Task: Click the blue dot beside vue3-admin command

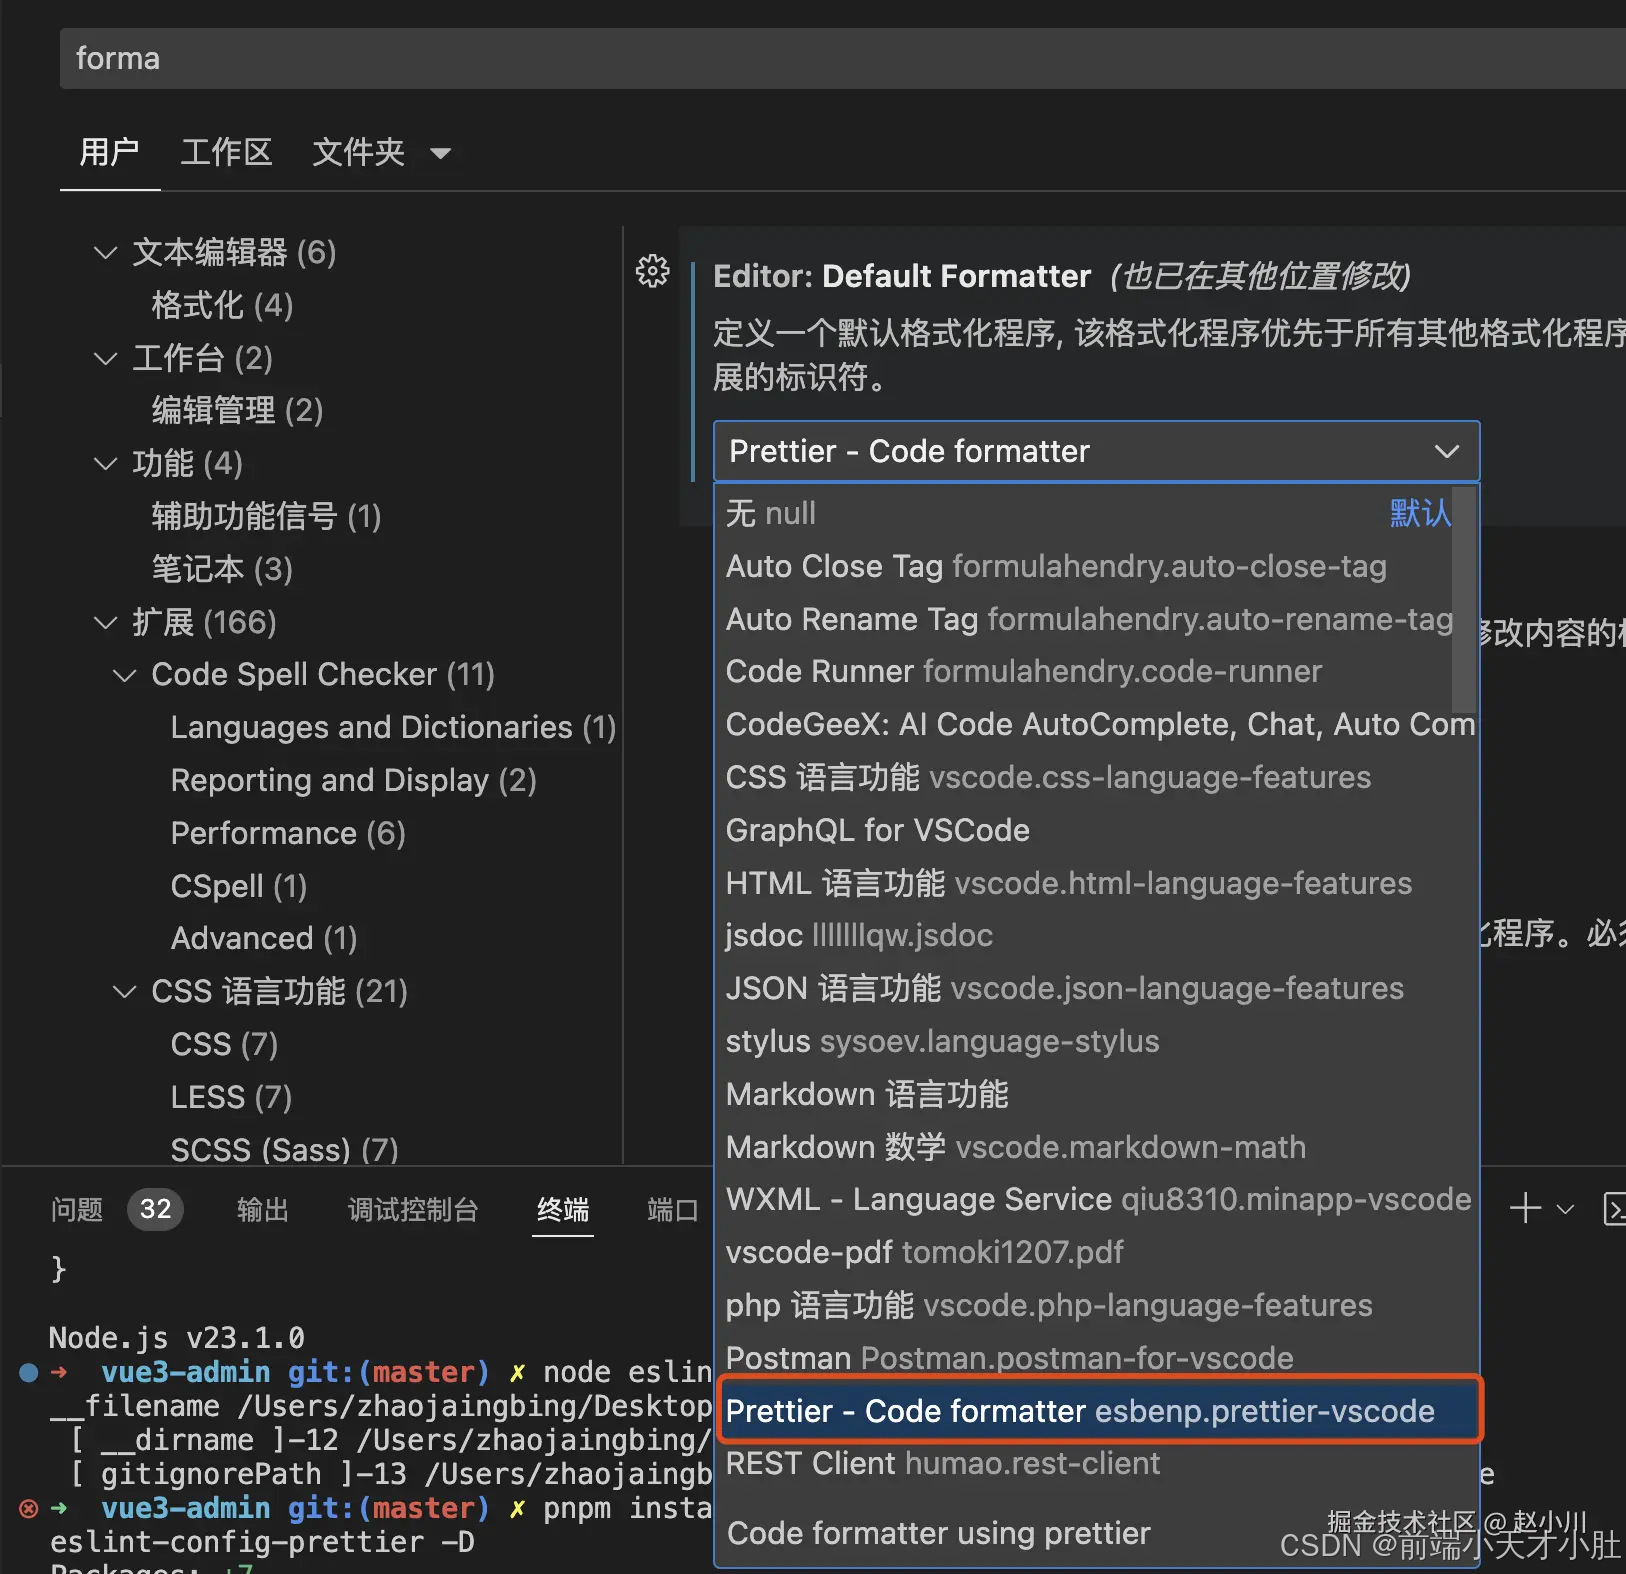Action: [x=27, y=1372]
